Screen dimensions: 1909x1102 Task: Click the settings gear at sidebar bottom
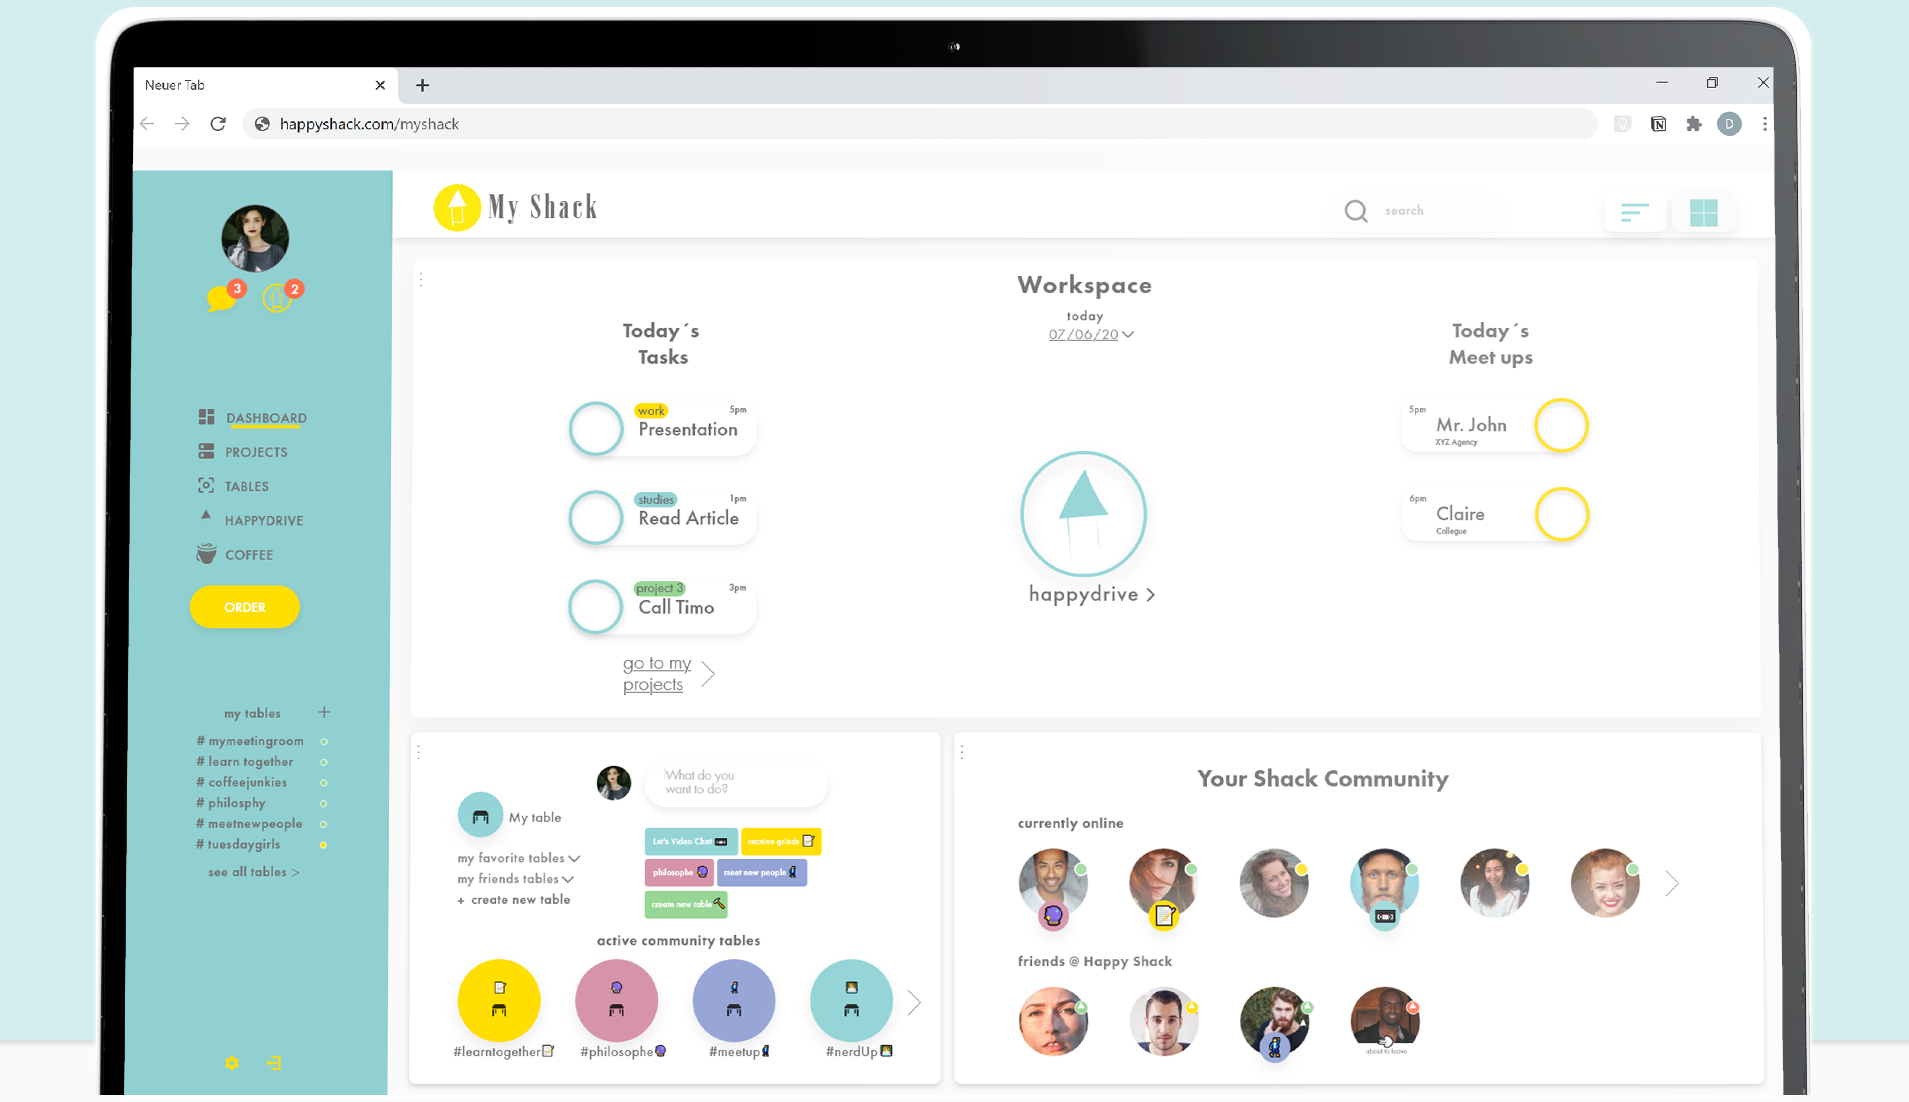point(231,1063)
